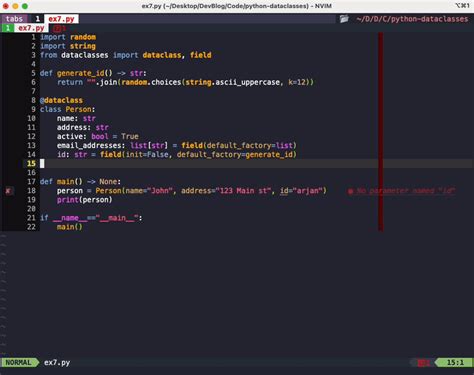
Task: Select the ex7.py tab in the top tabline
Action: coord(61,19)
